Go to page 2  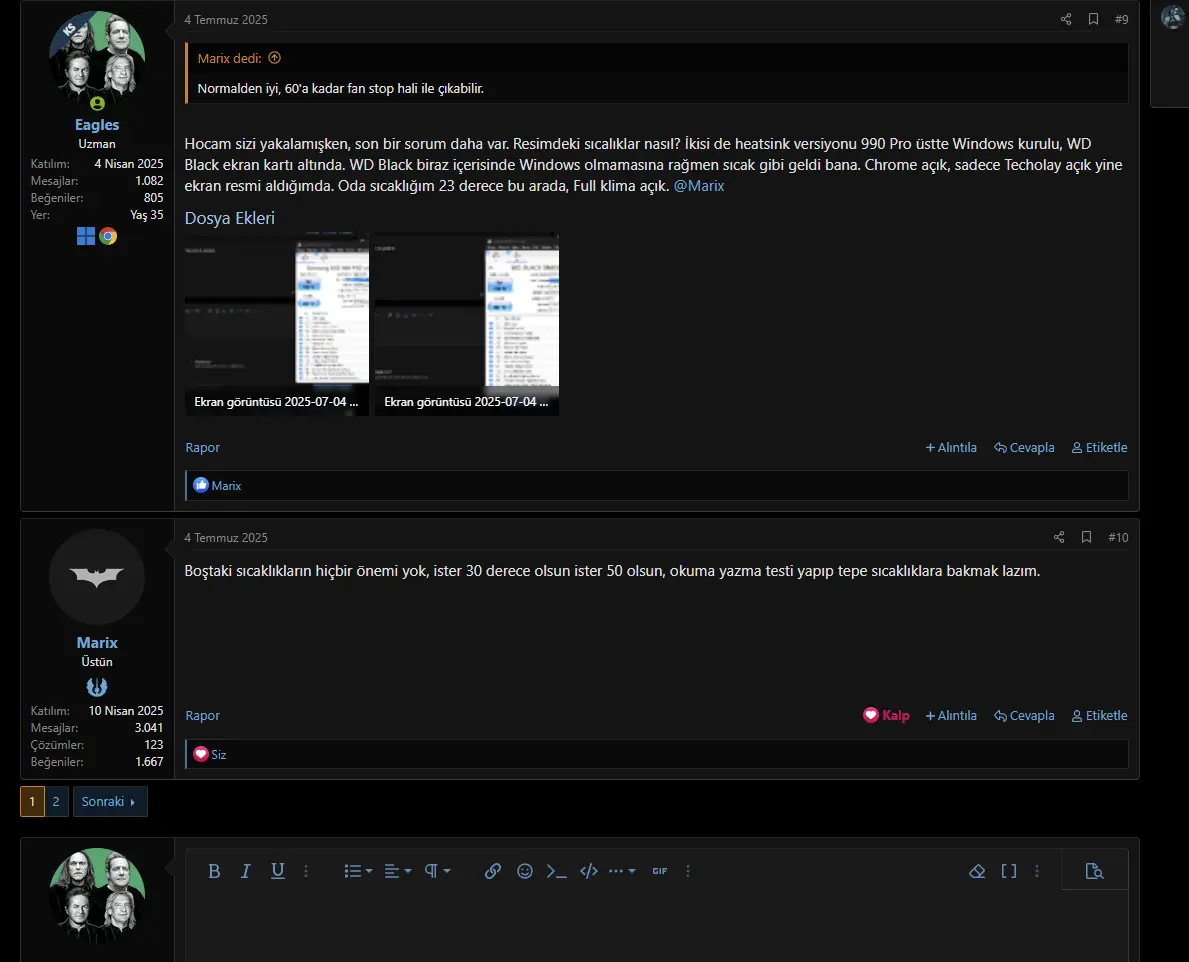(x=55, y=801)
